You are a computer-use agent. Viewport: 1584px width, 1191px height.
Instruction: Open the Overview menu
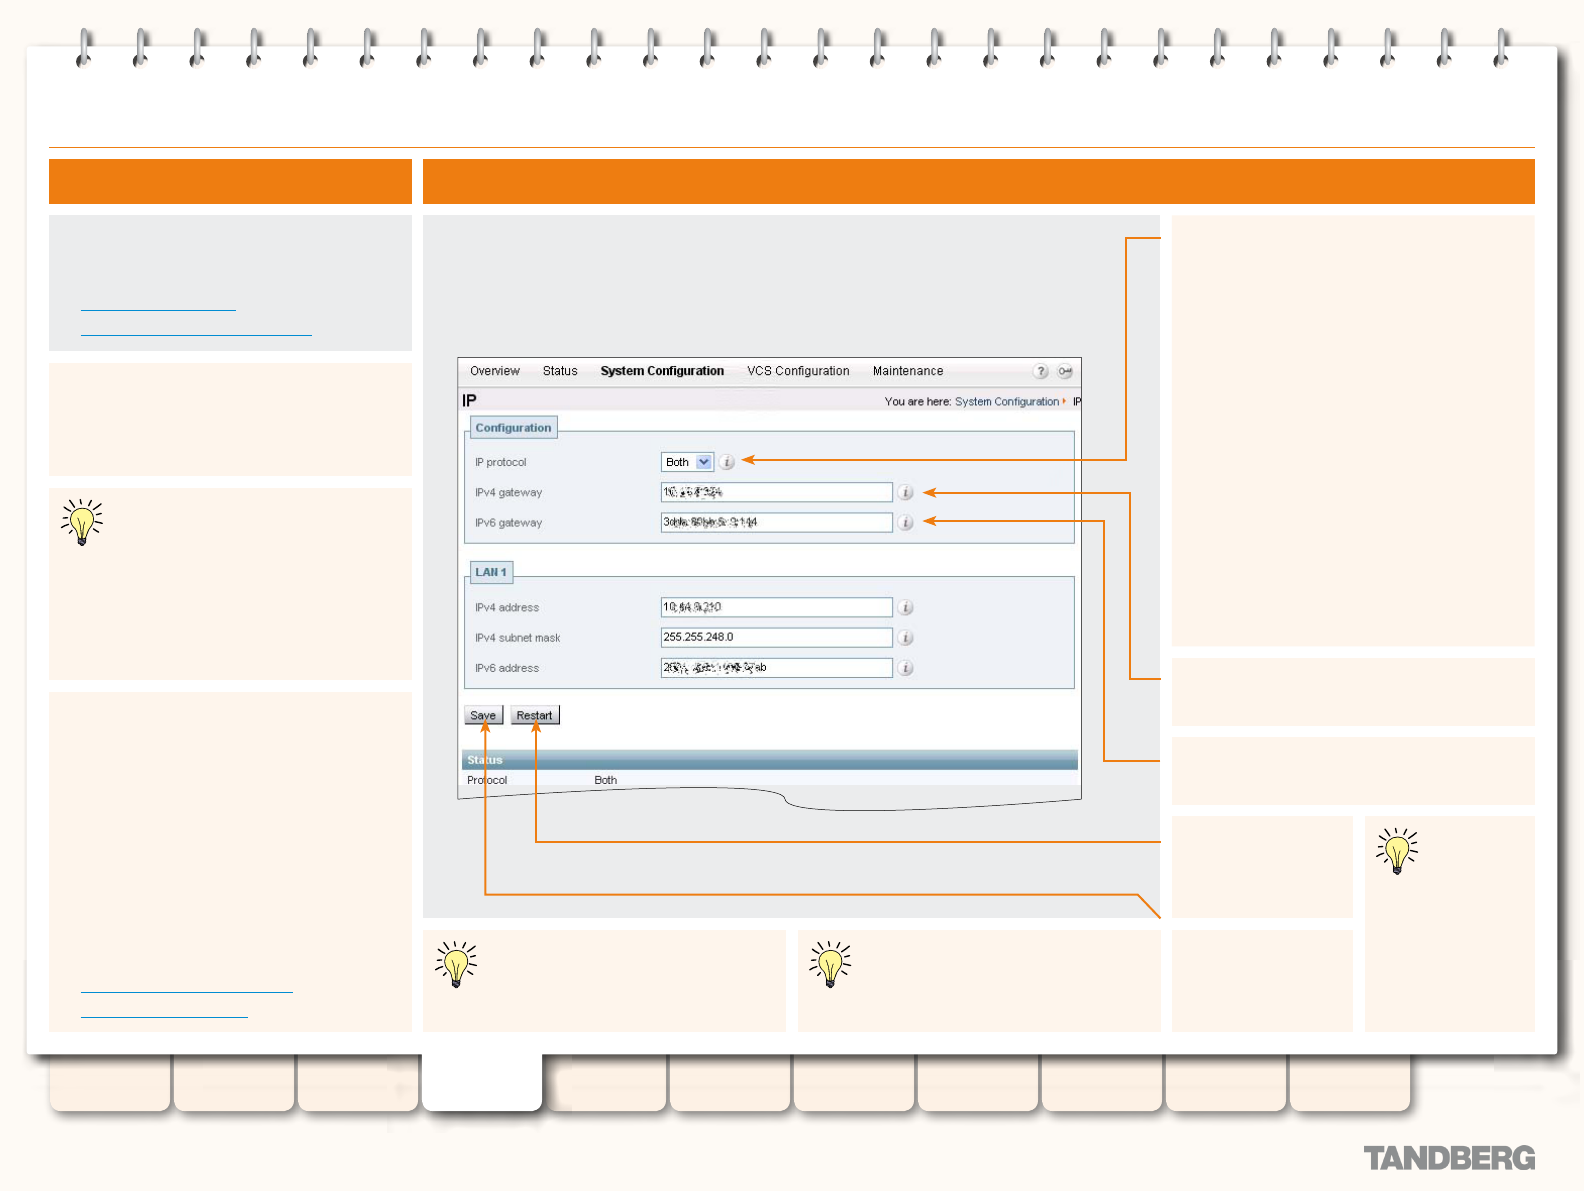click(495, 371)
